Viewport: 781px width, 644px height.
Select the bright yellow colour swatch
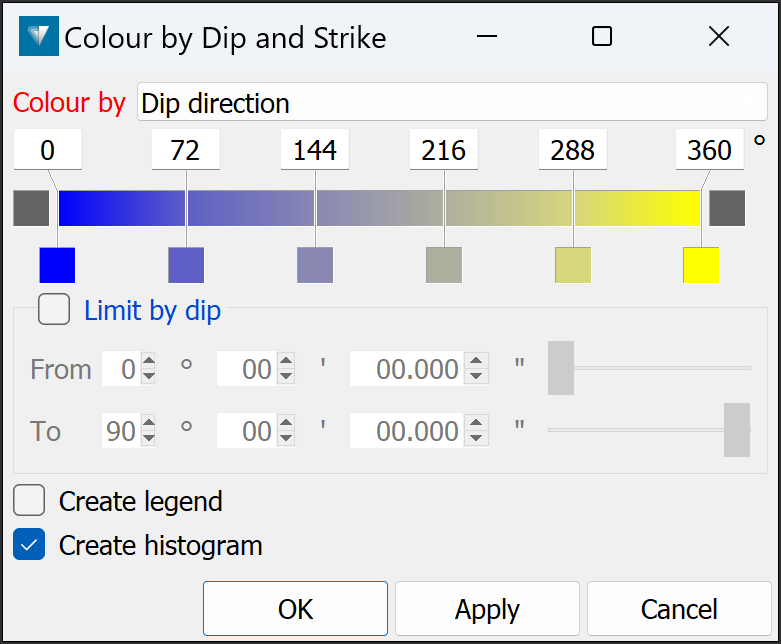point(701,265)
